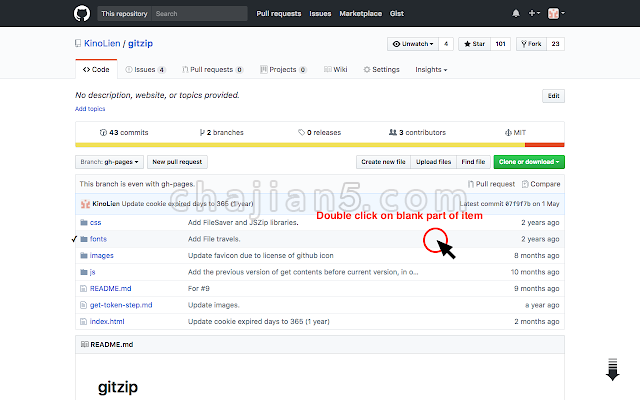Open commit message 'For #9'

(199, 289)
